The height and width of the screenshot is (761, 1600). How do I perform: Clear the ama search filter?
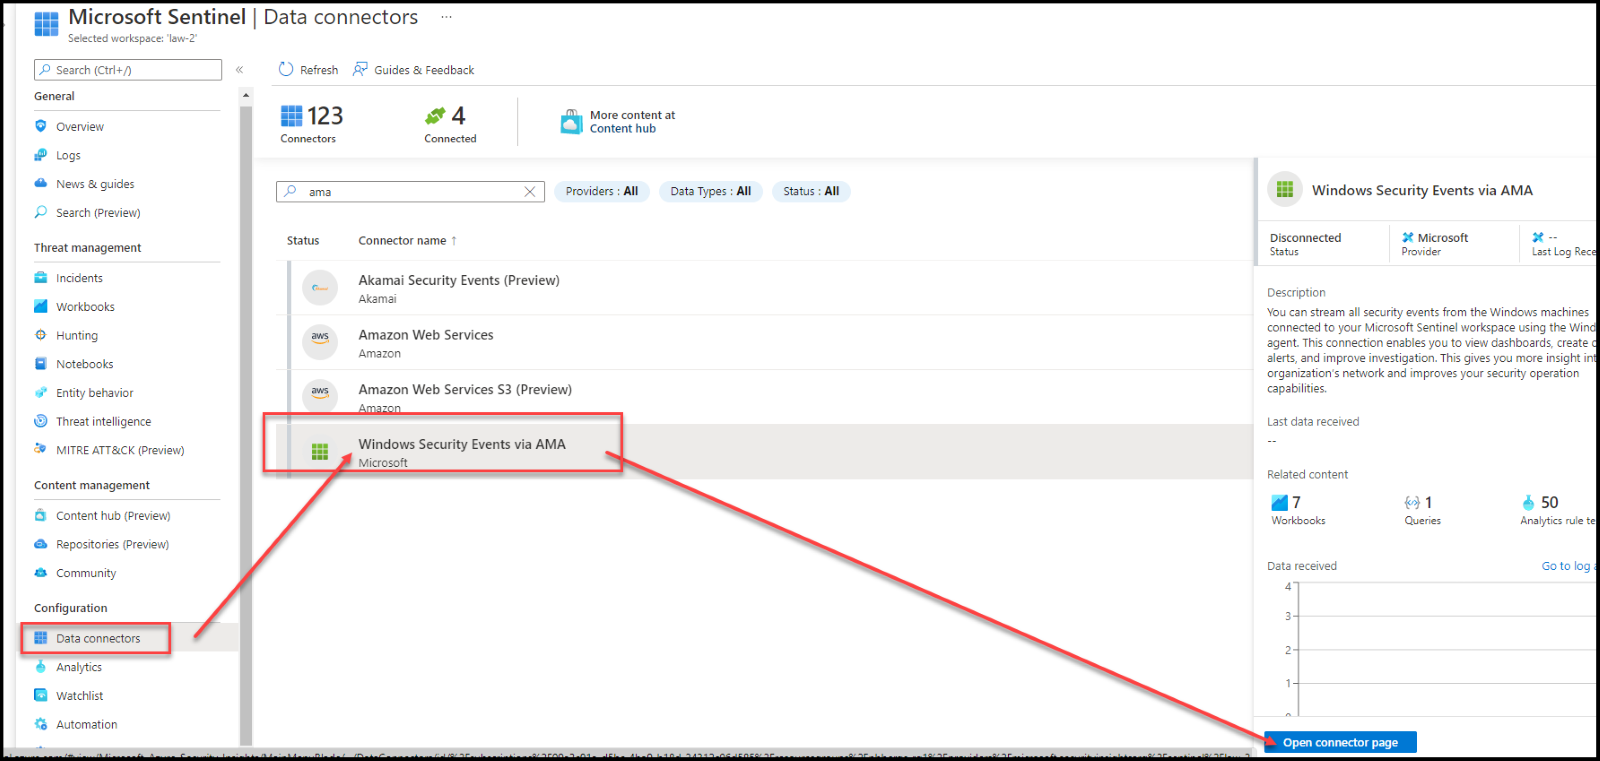530,192
